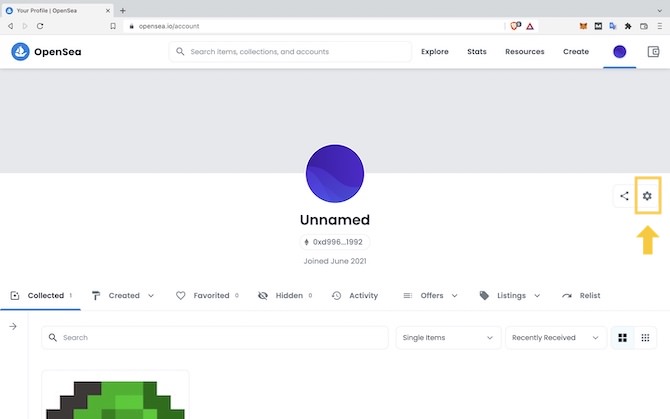Switch to small grid view
The width and height of the screenshot is (670, 419).
tap(646, 338)
